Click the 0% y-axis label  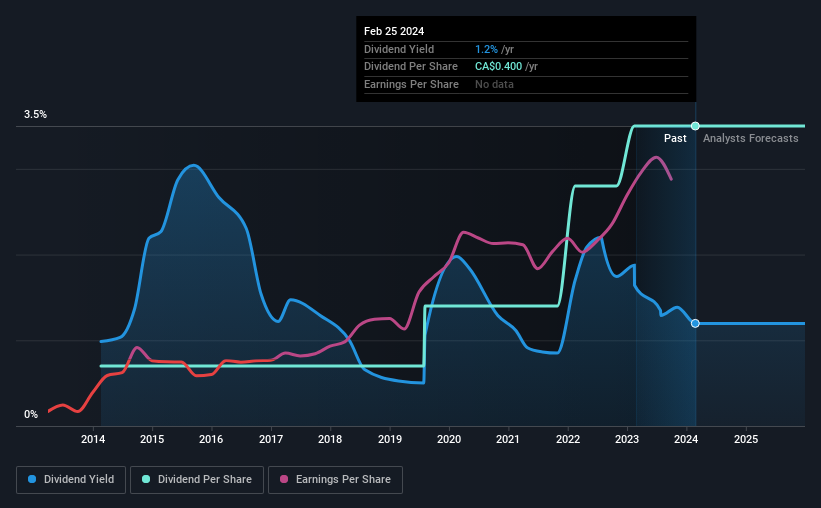(31, 414)
